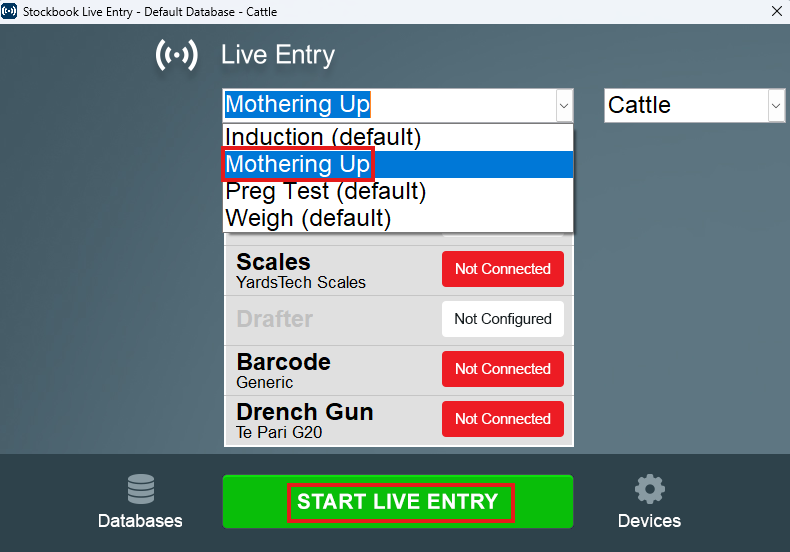Image resolution: width=790 pixels, height=552 pixels.
Task: Open Databases via the database icon
Action: 140,490
